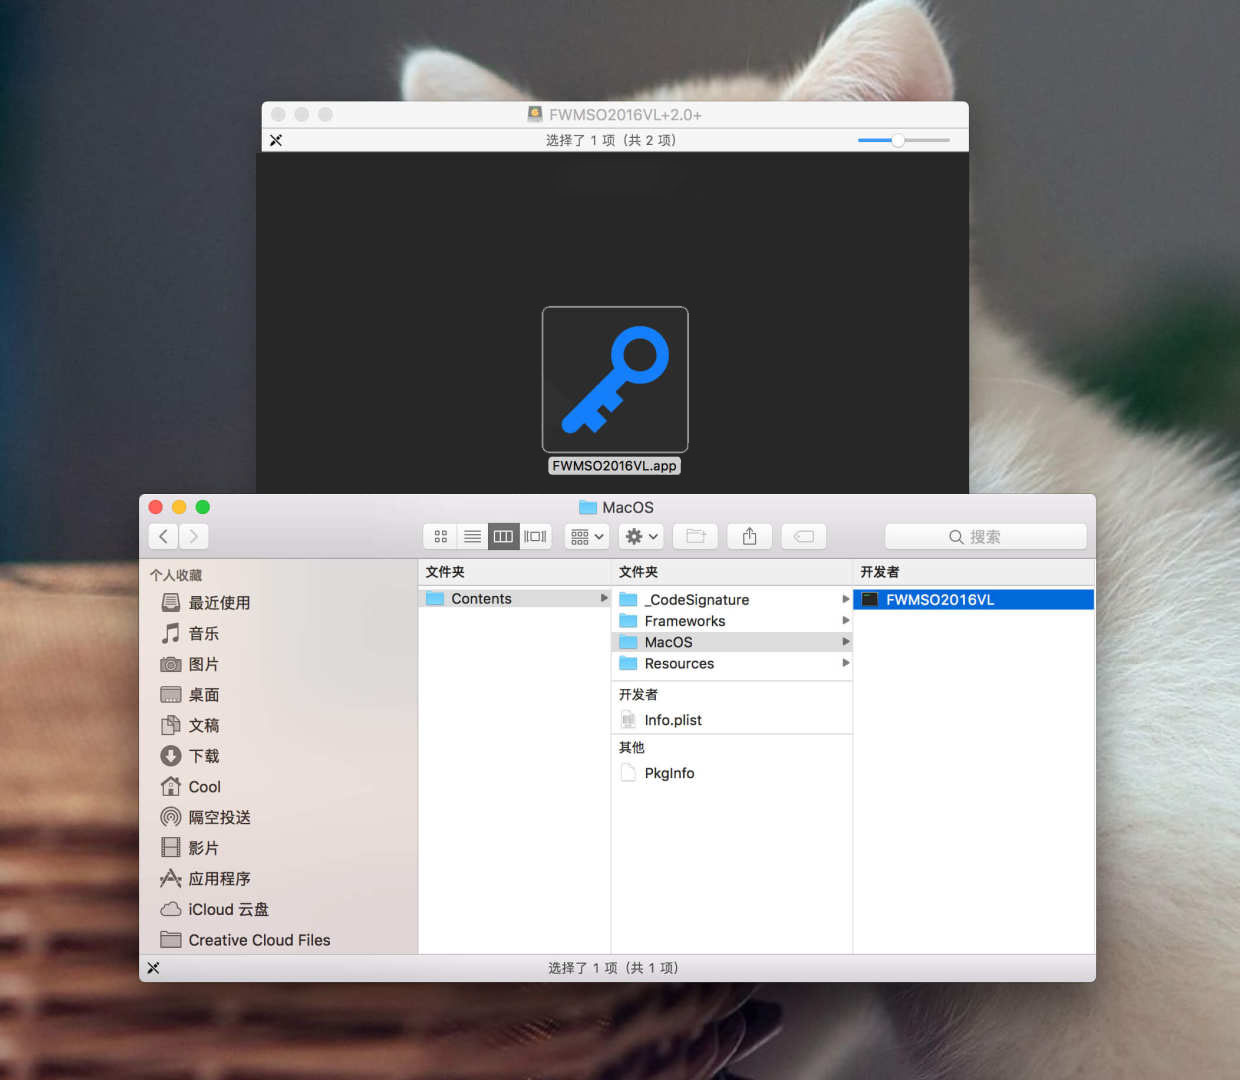This screenshot has width=1240, height=1080.
Task: Switch to column view
Action: coord(504,536)
